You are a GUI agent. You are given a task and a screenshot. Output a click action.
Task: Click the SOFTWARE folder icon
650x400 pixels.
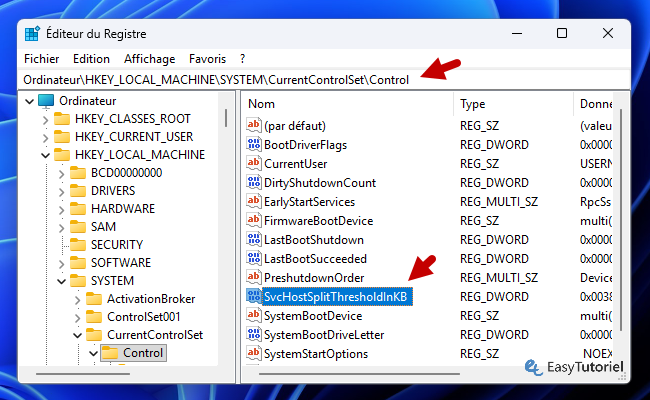click(x=78, y=263)
